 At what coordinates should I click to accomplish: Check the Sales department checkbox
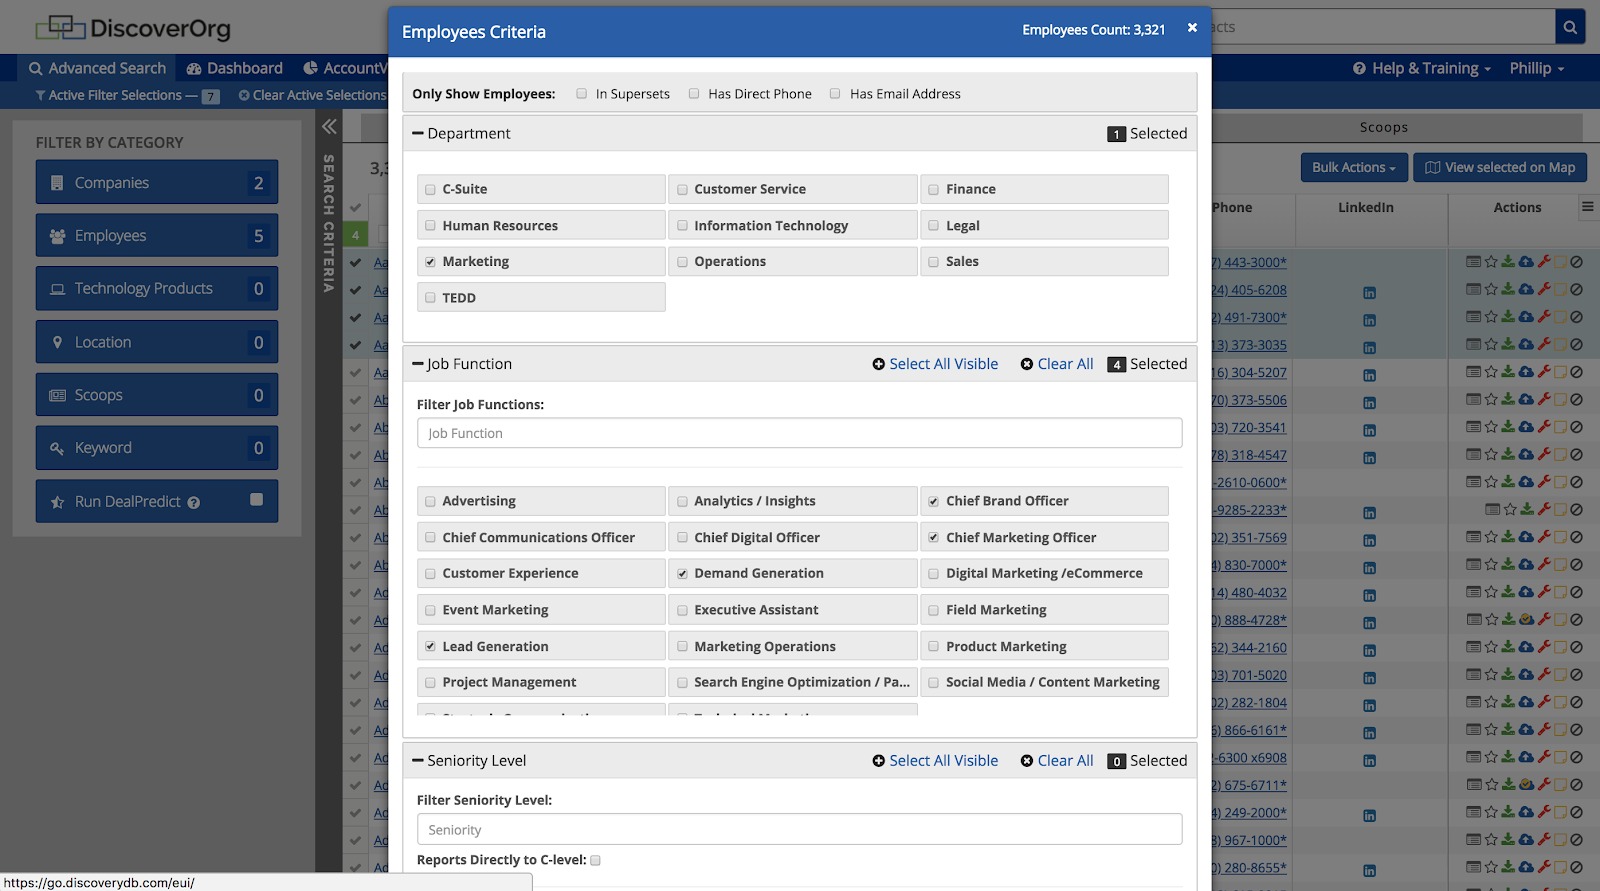(x=933, y=262)
